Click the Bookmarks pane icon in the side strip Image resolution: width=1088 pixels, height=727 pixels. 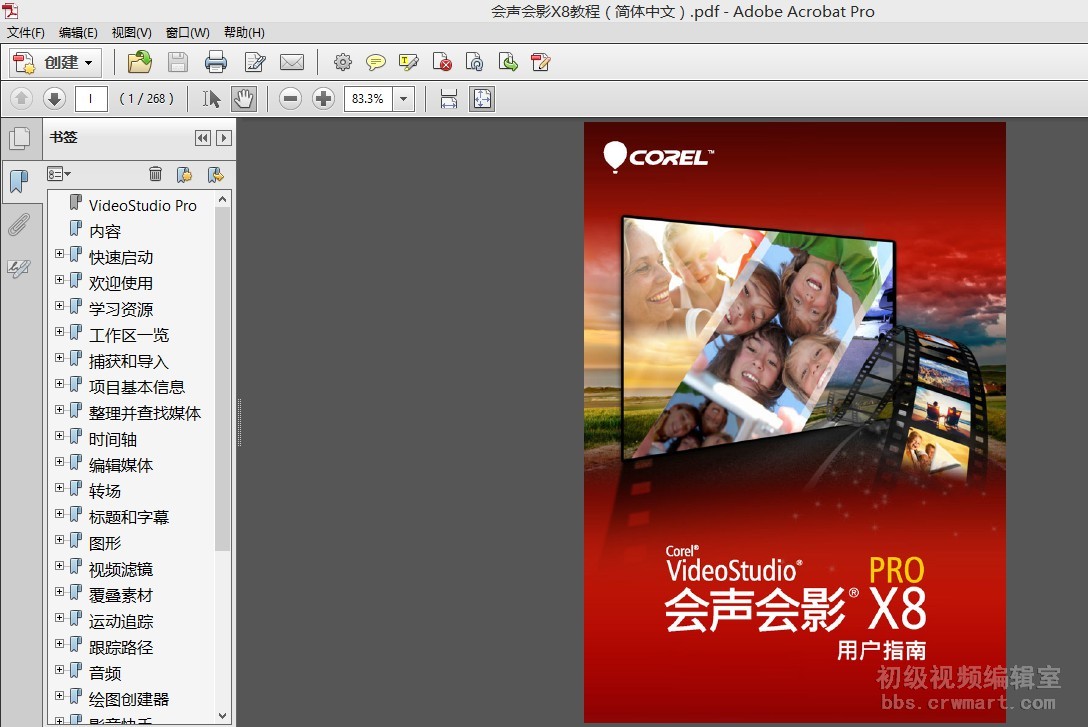coord(19,182)
